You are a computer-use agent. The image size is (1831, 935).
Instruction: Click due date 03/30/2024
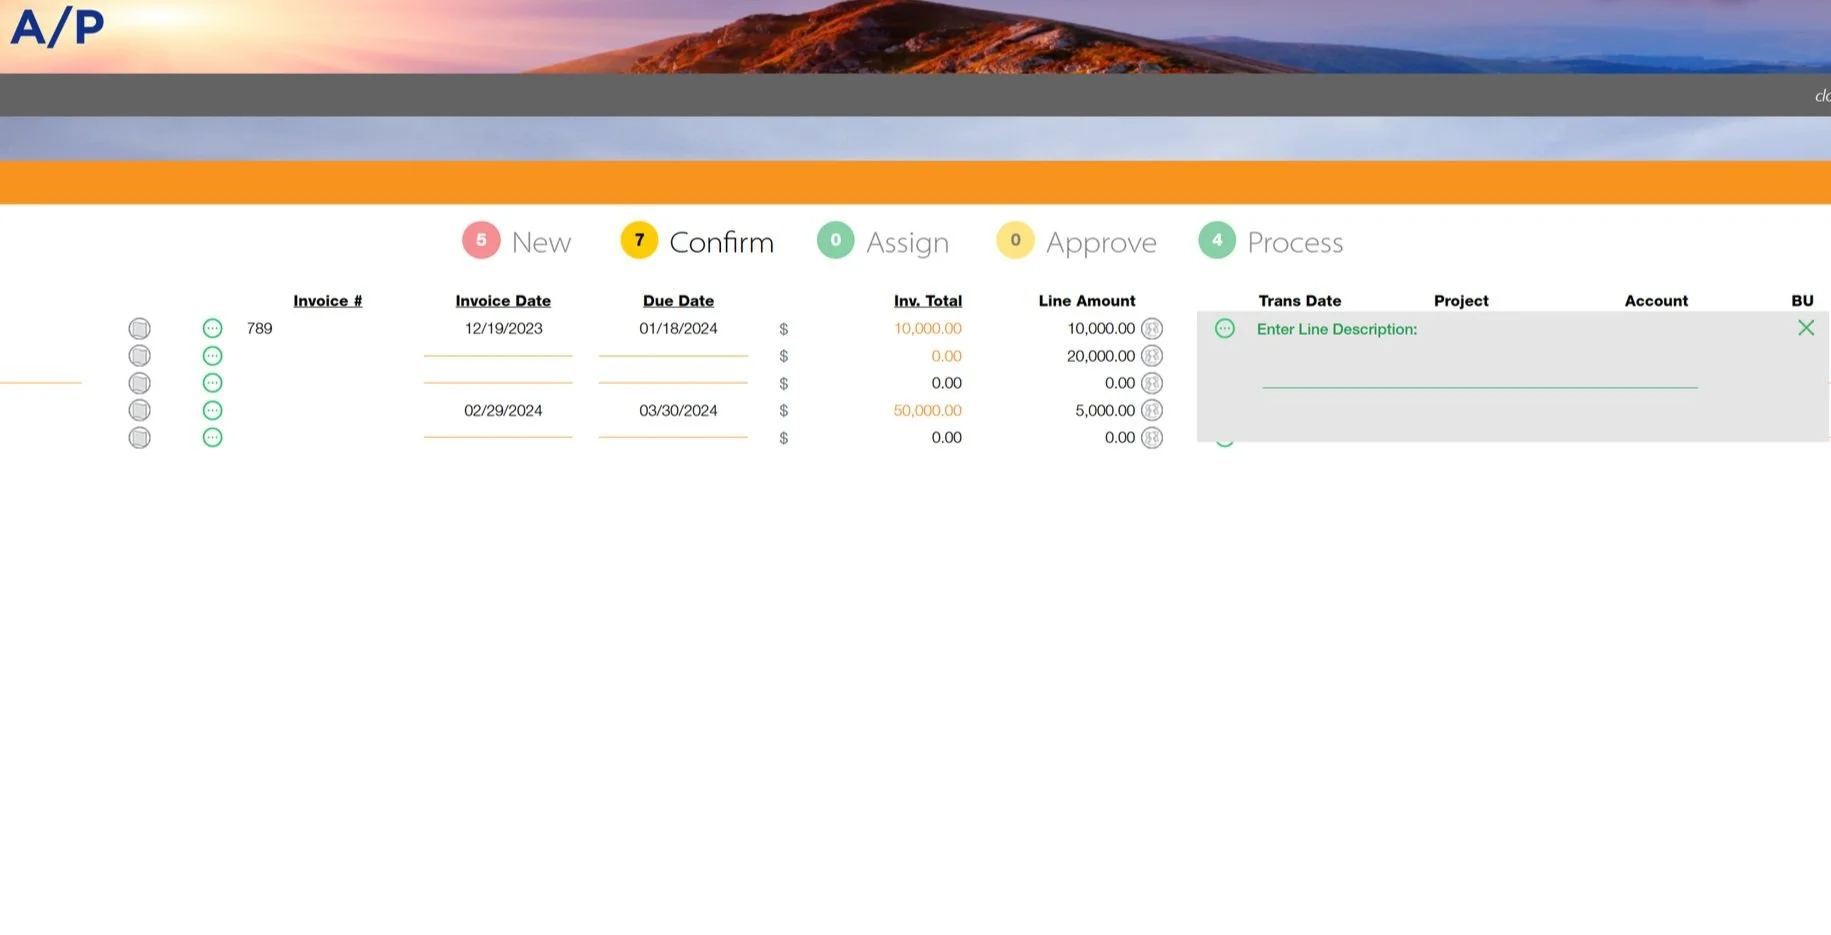pos(678,410)
